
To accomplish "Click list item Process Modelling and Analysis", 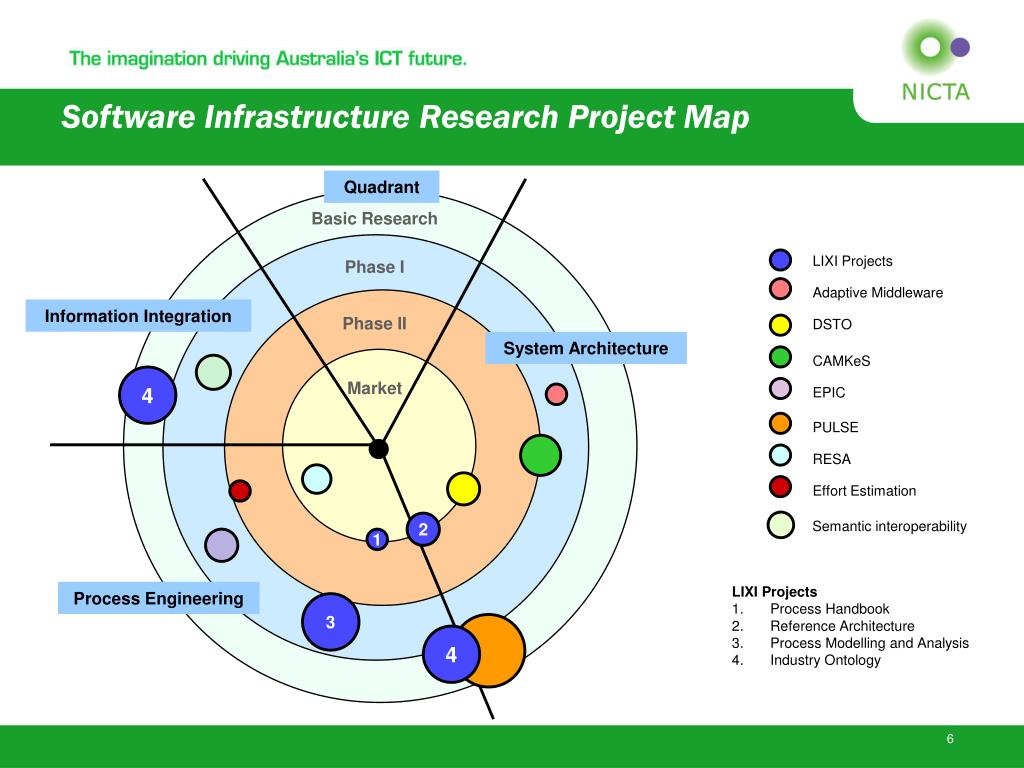I will coord(869,643).
